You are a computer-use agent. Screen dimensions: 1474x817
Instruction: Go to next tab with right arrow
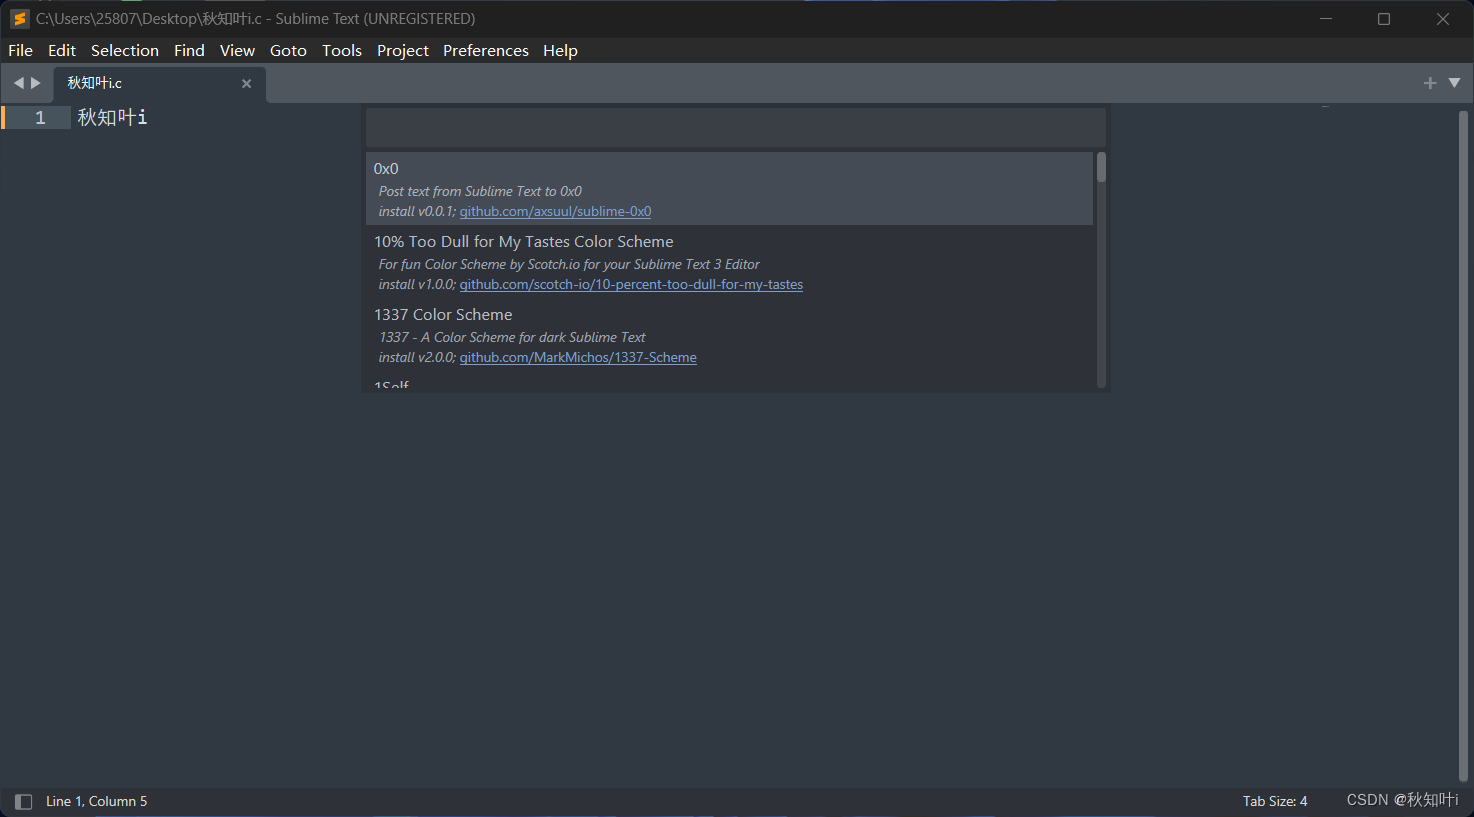(x=36, y=83)
